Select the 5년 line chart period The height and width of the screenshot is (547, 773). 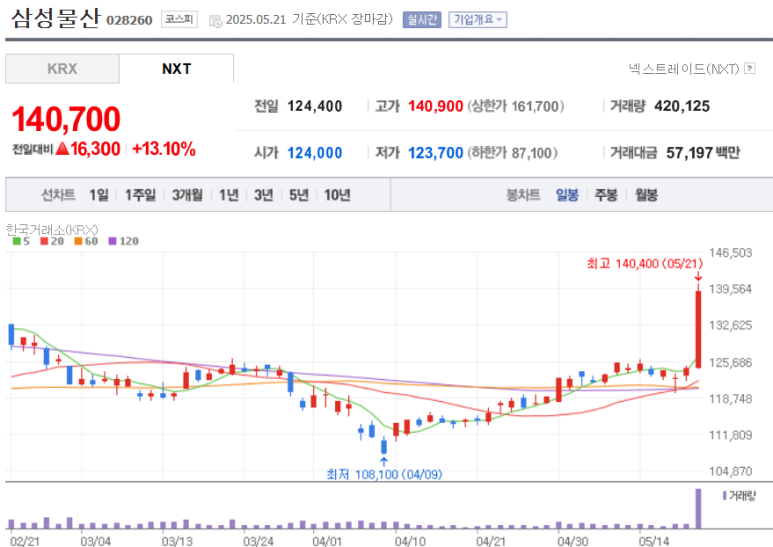tap(299, 195)
